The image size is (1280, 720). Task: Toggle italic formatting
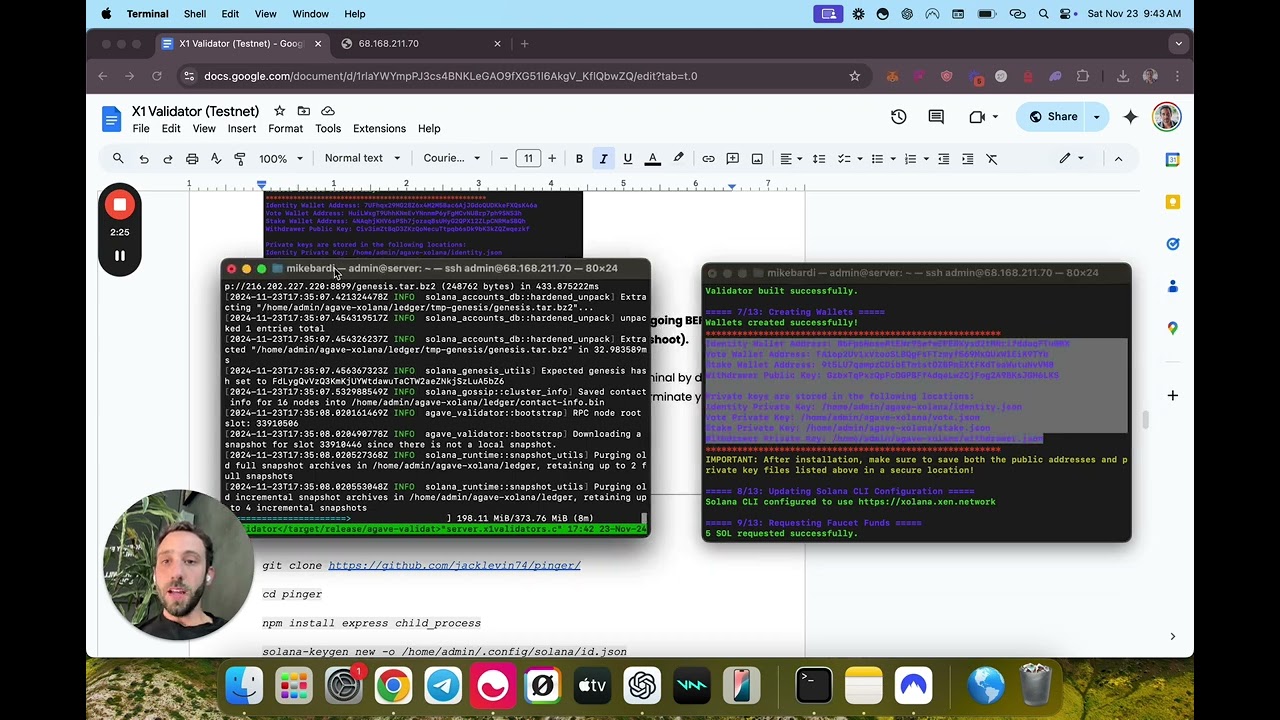click(603, 158)
